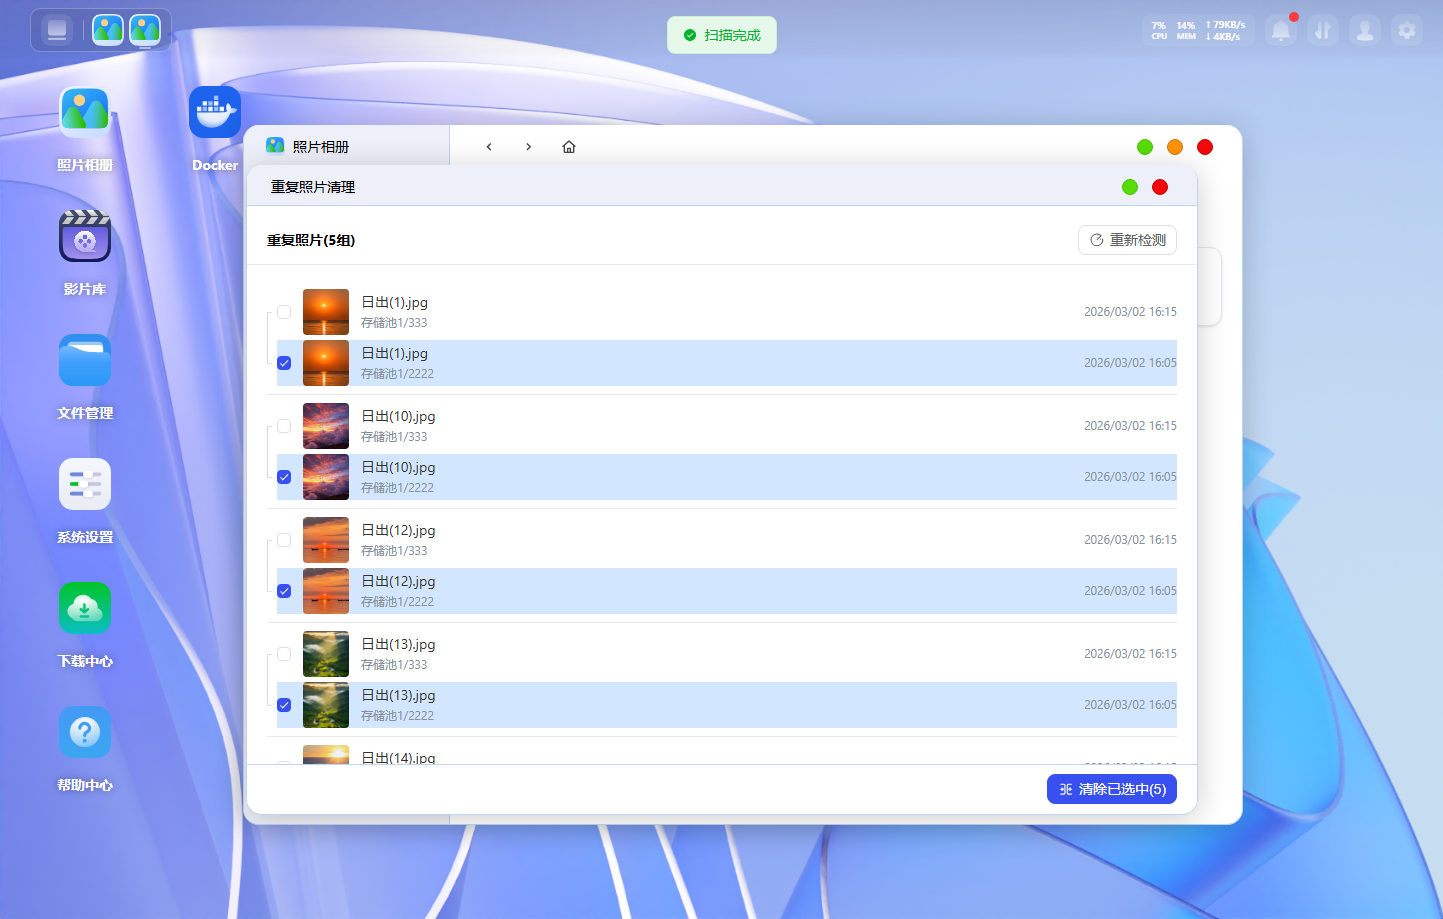Click the 16:15 date of 日出(13).jpg
Image resolution: width=1443 pixels, height=919 pixels.
(x=1130, y=654)
